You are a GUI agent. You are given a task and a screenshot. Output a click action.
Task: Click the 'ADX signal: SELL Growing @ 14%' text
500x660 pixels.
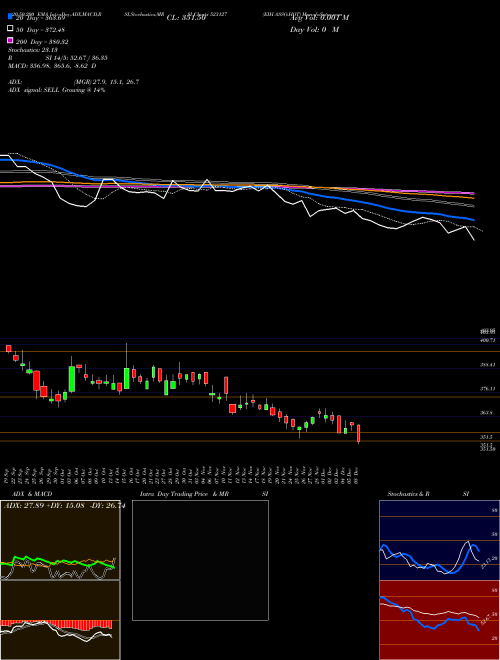(x=56, y=90)
